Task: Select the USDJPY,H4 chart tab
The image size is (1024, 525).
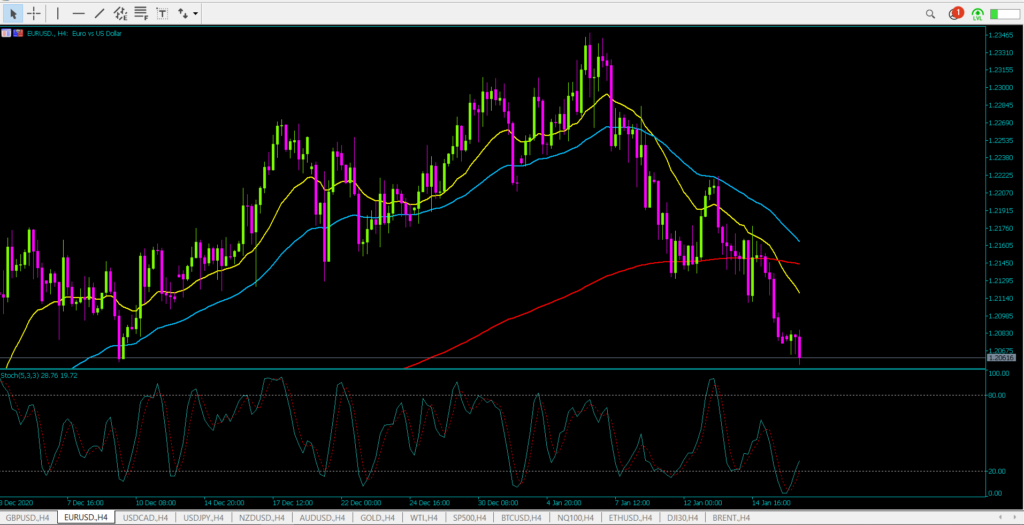Action: [201, 518]
